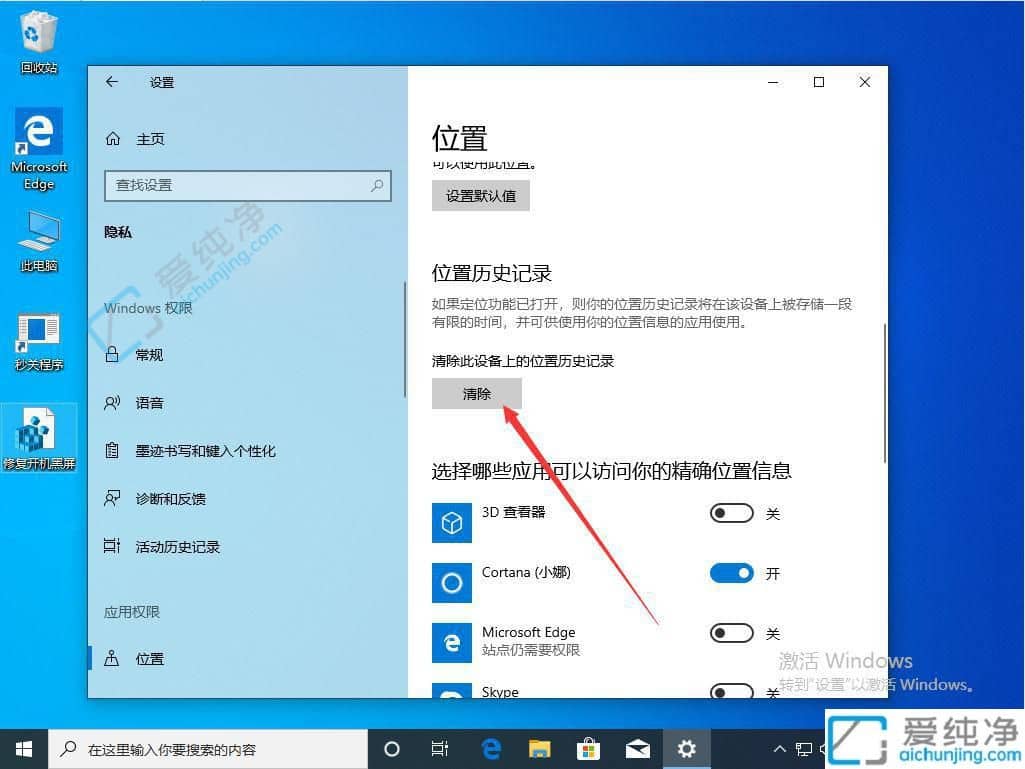The height and width of the screenshot is (769, 1025).
Task: Click the clipboard icon beside 墨迹书写
Action: pos(112,451)
